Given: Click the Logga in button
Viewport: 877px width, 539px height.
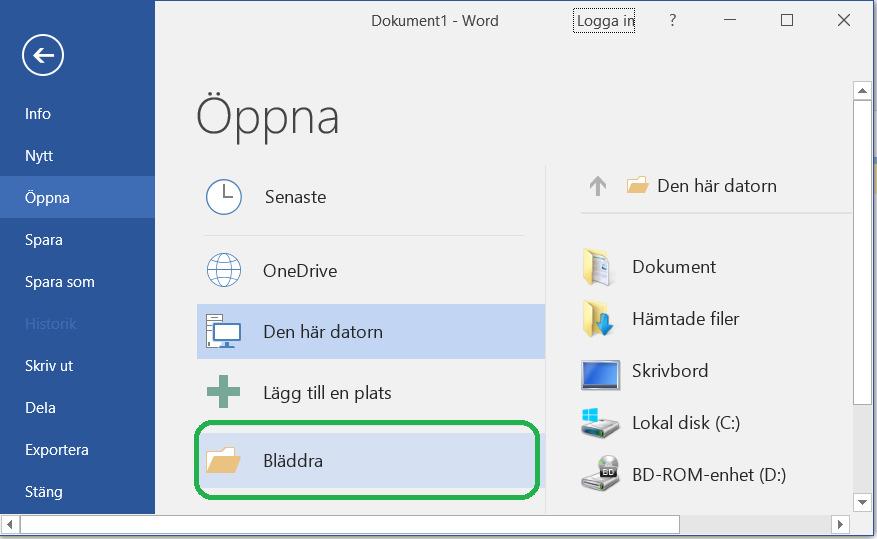Looking at the screenshot, I should 604,21.
